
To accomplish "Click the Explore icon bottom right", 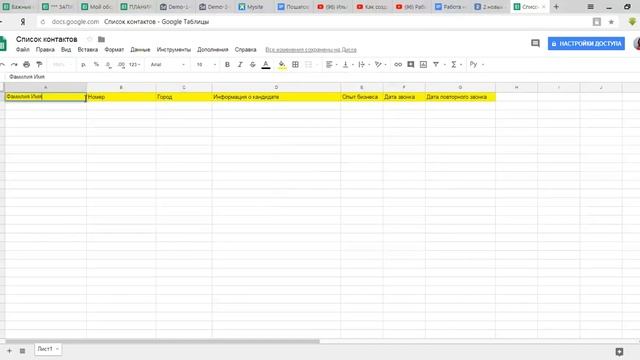I will click(619, 351).
